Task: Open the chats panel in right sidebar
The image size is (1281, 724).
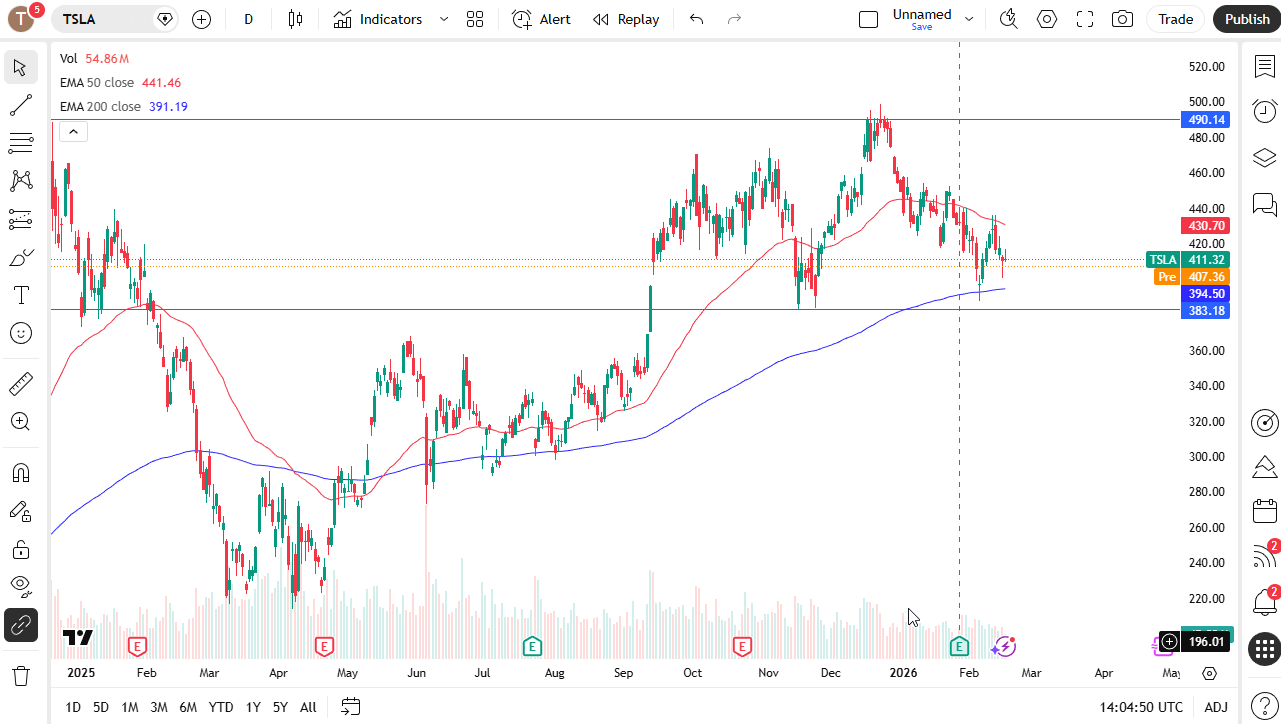Action: click(1265, 205)
